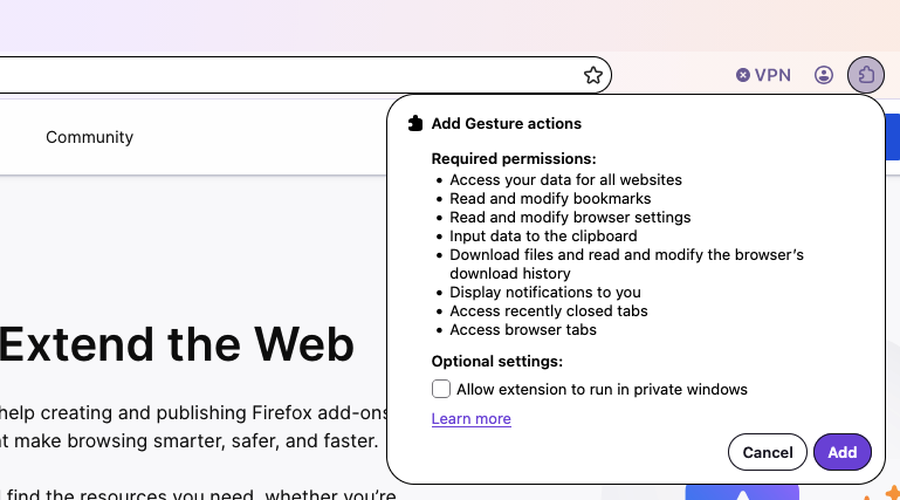Open the Firefox account profile icon
900x500 pixels.
[x=824, y=75]
